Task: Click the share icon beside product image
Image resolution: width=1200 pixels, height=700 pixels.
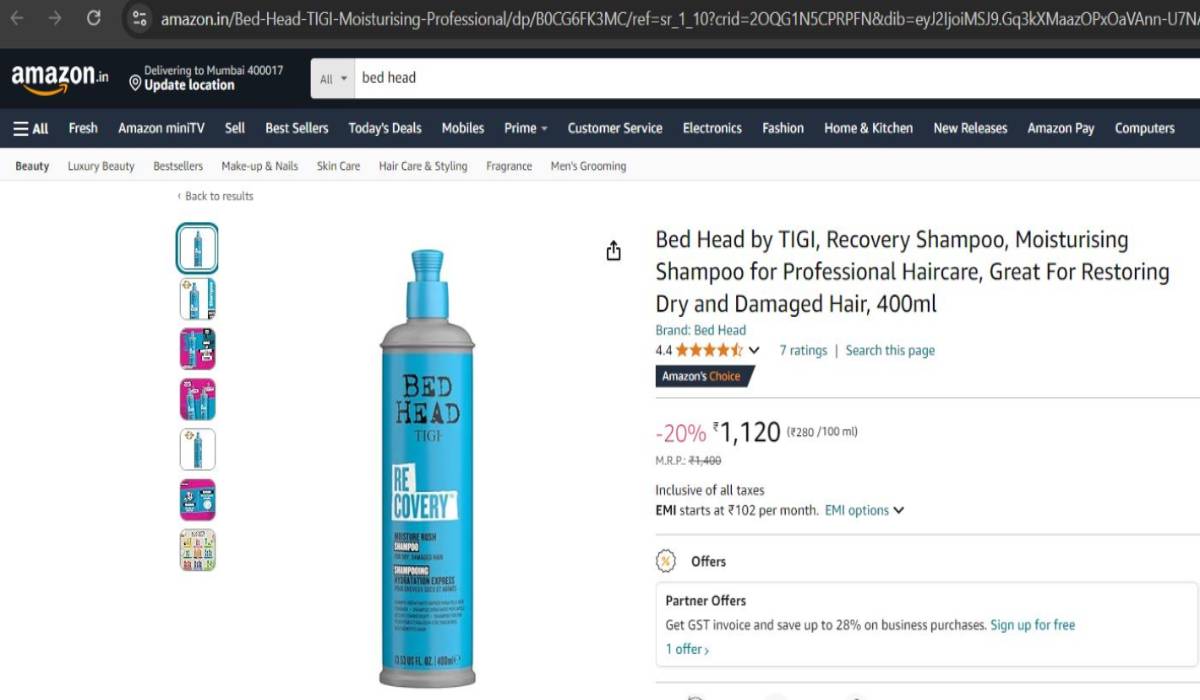Action: pyautogui.click(x=614, y=251)
